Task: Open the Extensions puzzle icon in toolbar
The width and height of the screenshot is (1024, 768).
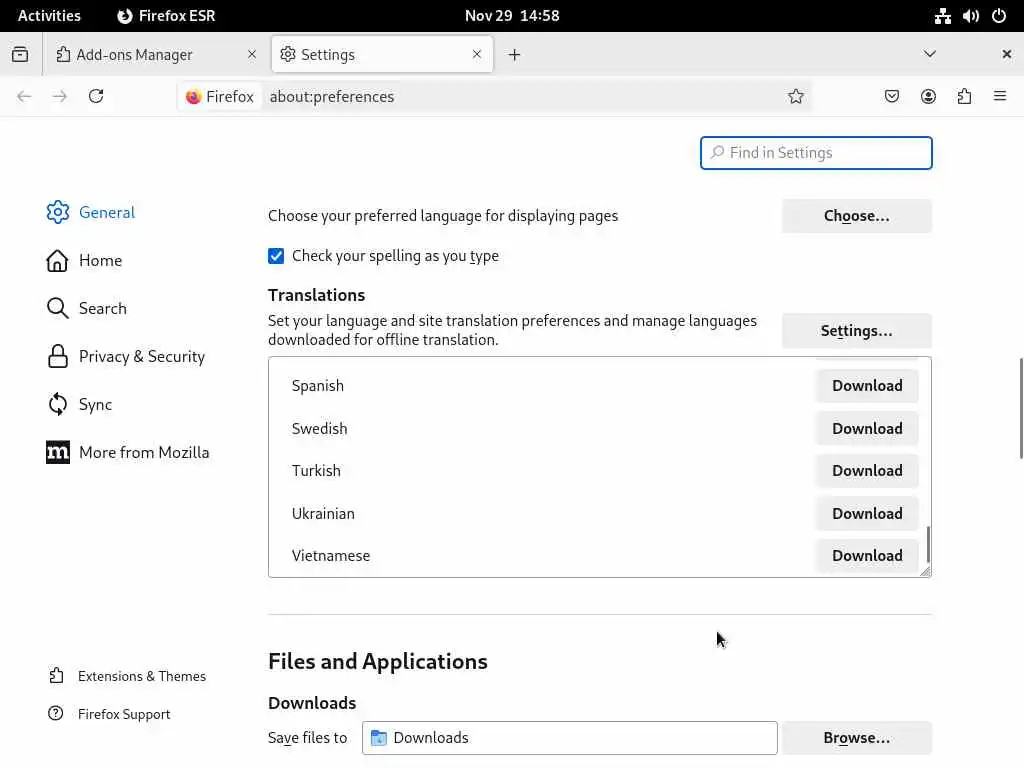Action: tap(964, 96)
